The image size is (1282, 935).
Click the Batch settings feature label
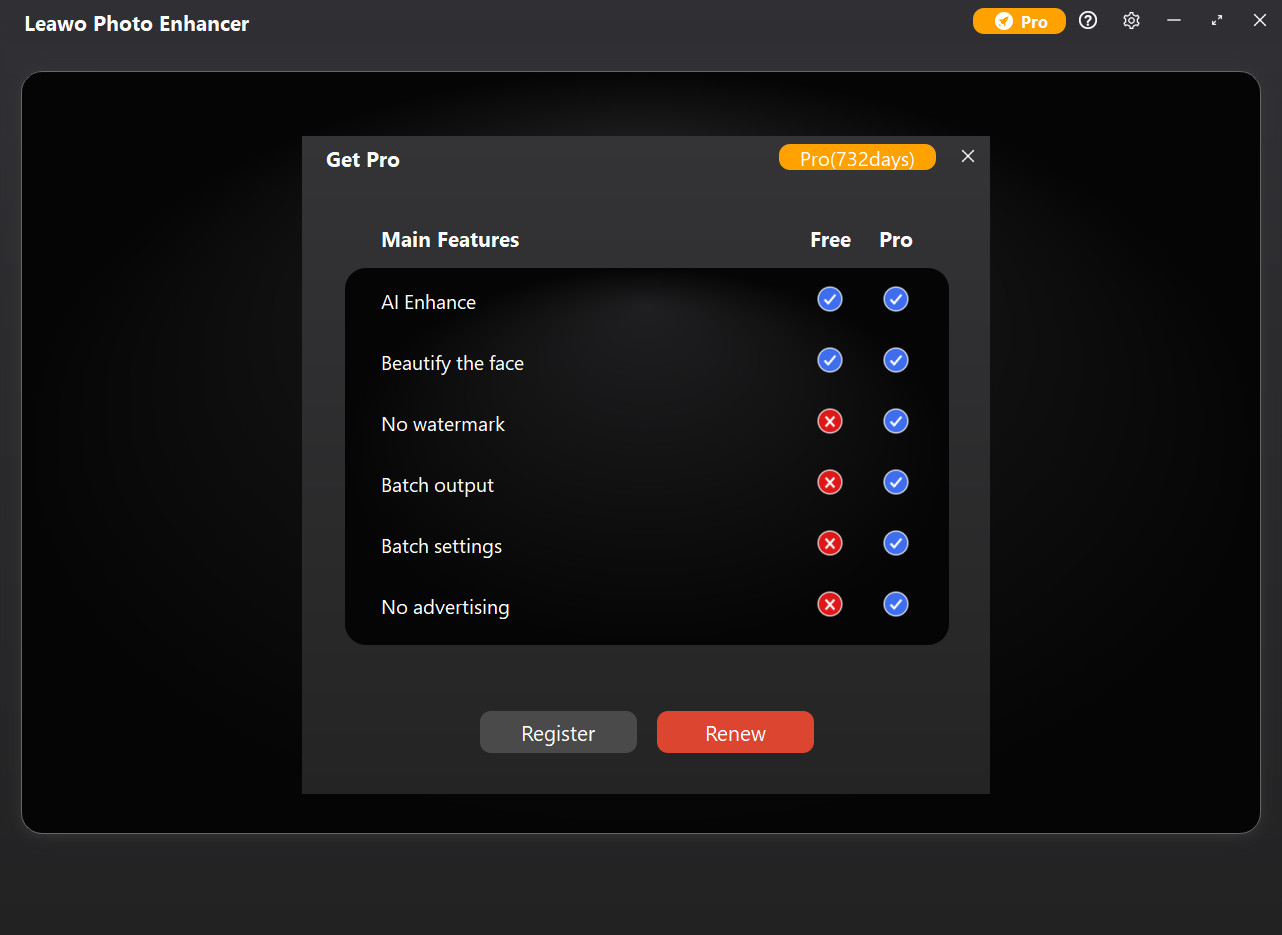(441, 546)
